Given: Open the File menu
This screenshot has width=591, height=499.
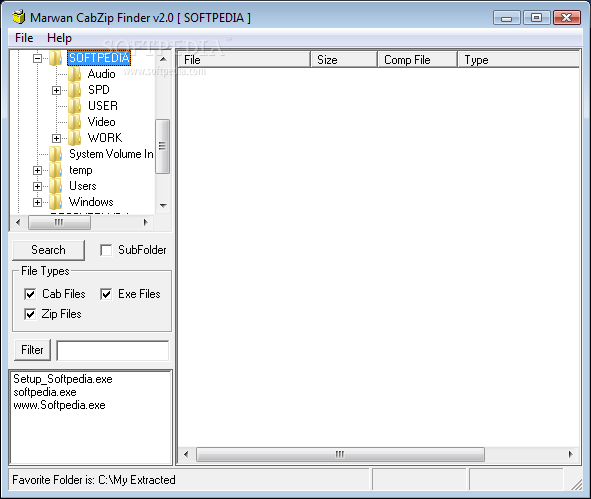Looking at the screenshot, I should (24, 38).
